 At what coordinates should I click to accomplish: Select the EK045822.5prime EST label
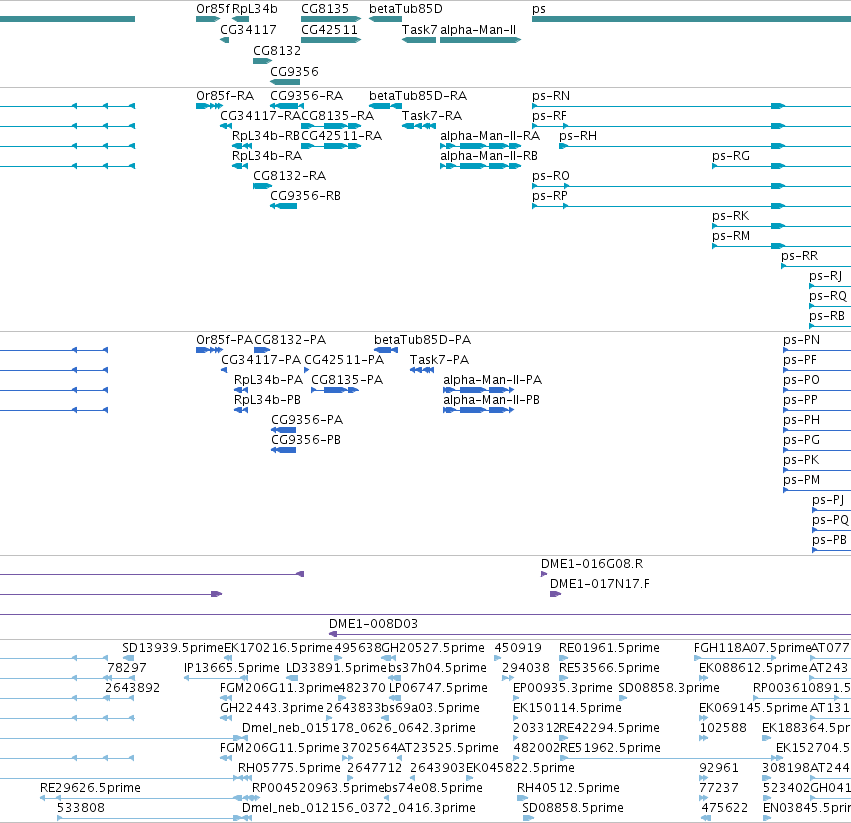click(520, 768)
